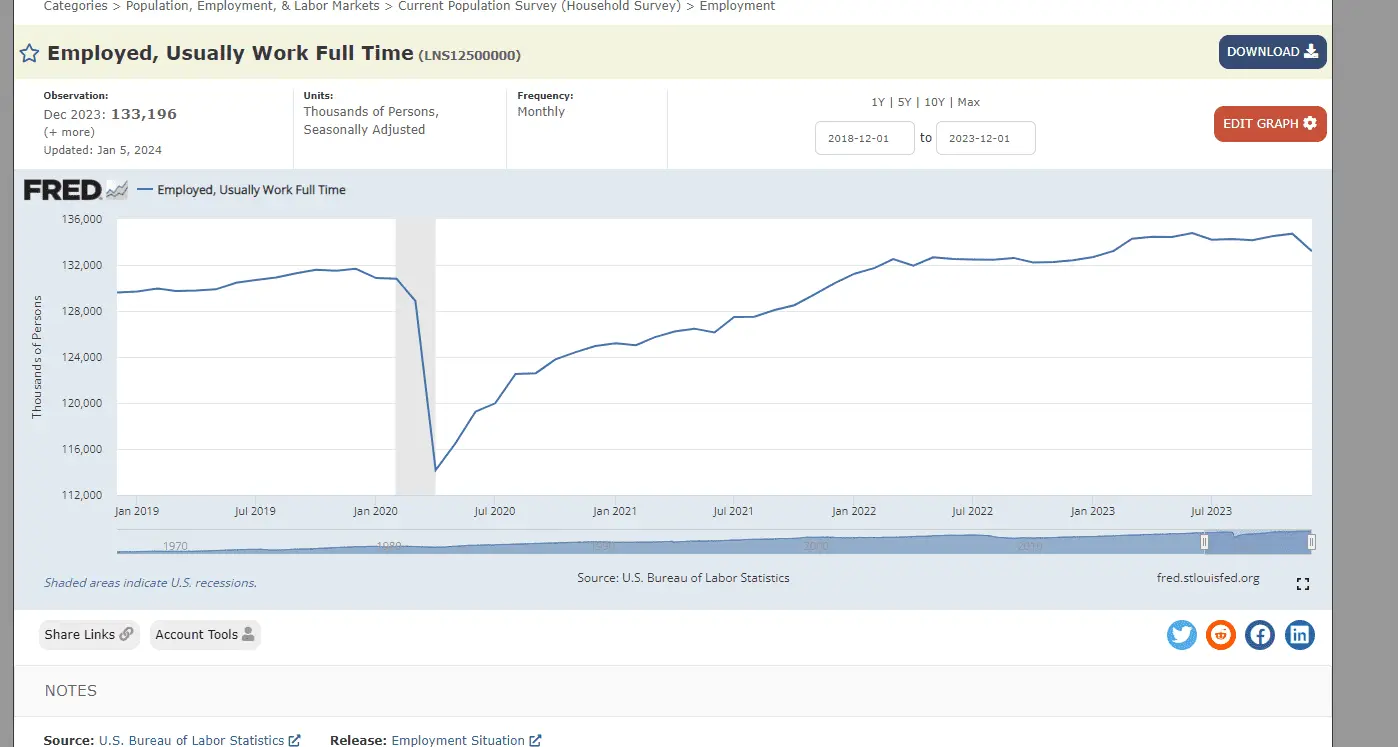This screenshot has width=1398, height=747.
Task: Expand the Share Links options
Action: coord(89,634)
